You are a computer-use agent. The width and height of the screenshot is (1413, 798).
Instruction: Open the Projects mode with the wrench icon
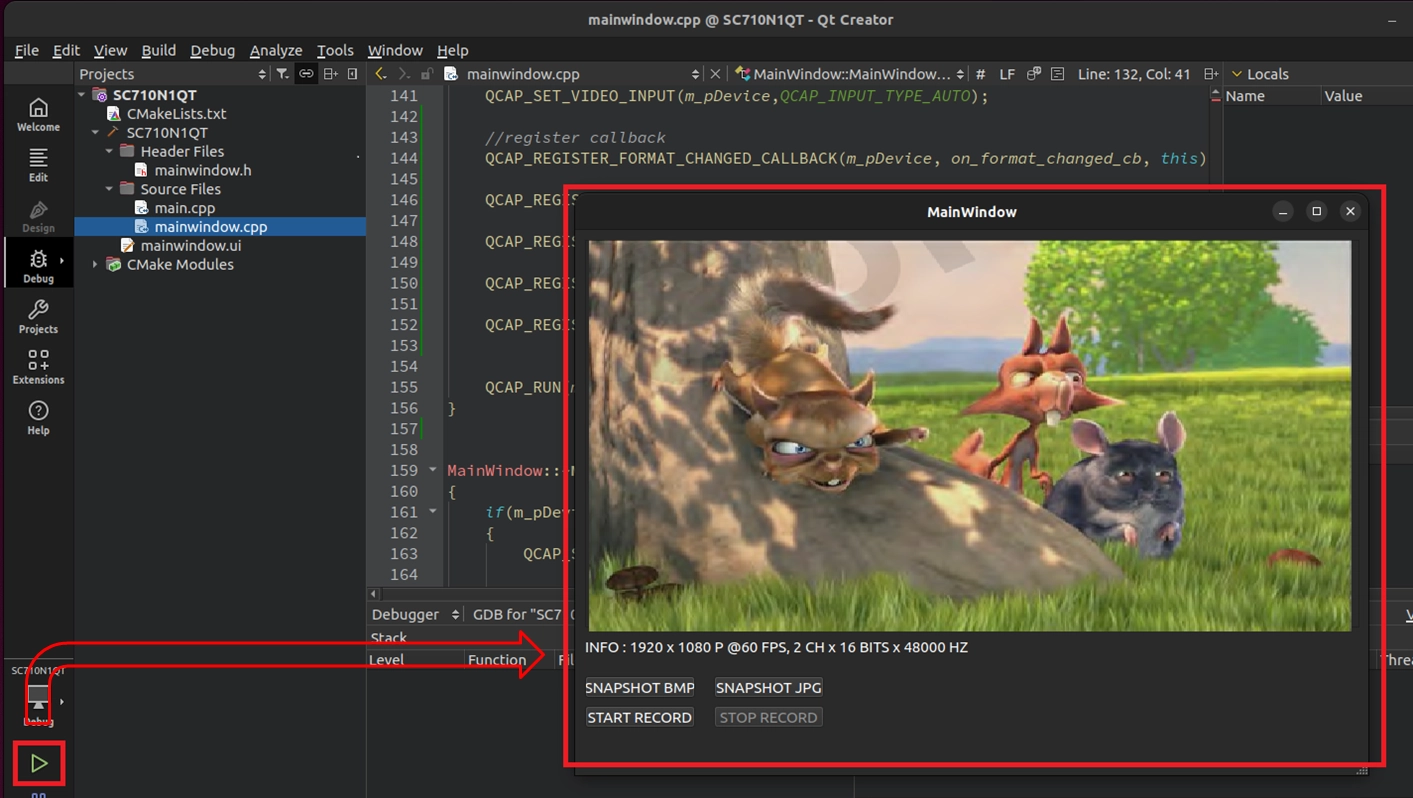point(38,316)
